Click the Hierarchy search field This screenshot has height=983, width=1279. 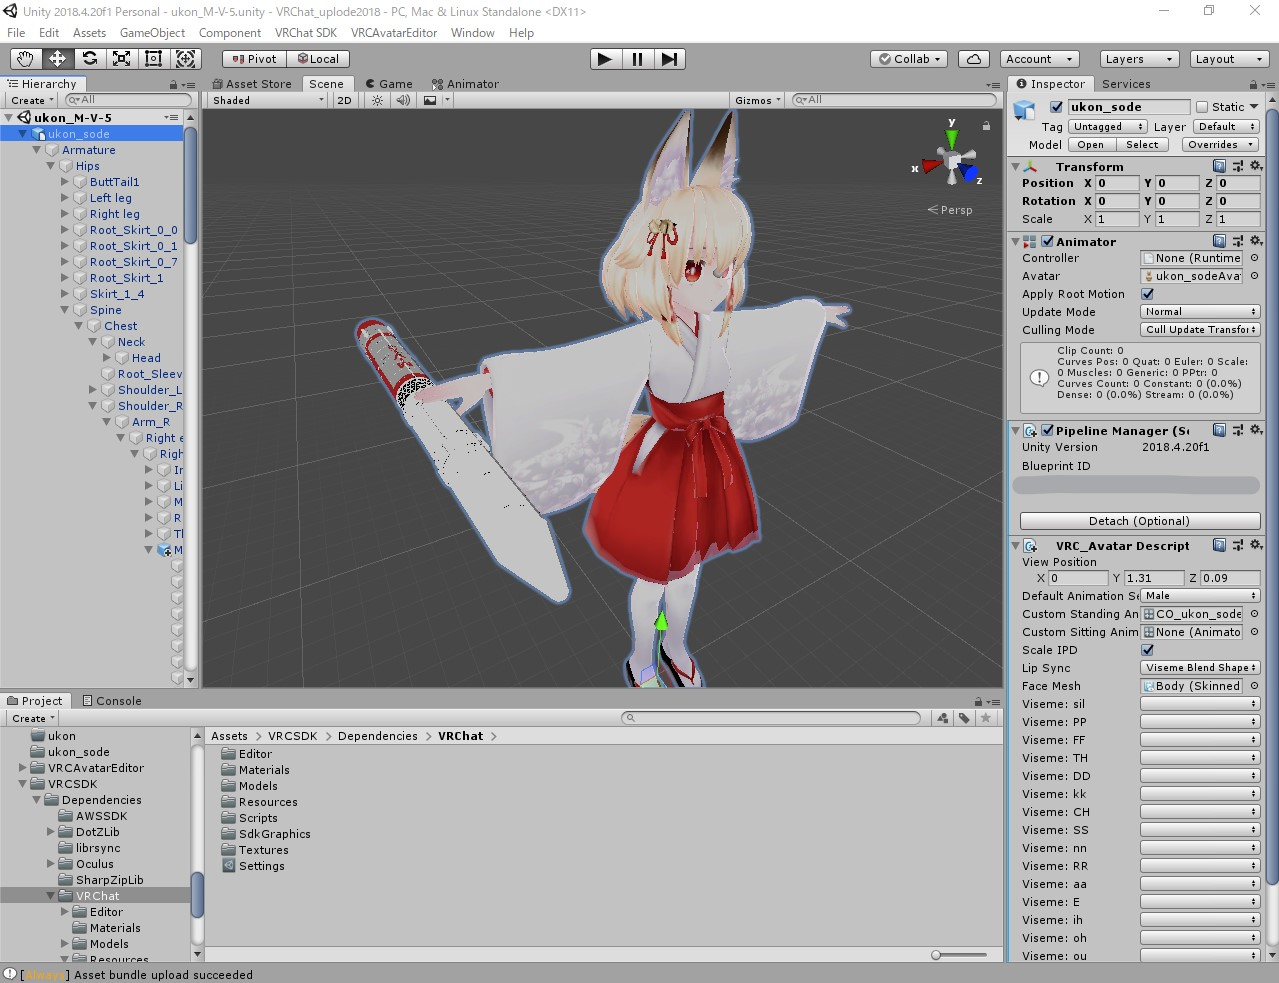point(128,100)
